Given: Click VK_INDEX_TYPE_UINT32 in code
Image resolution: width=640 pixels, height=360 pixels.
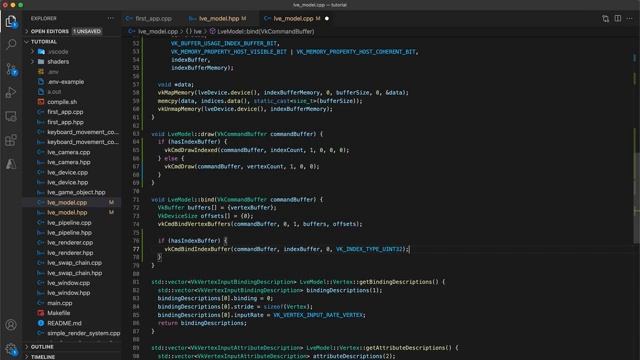Looking at the screenshot, I should click(x=369, y=249).
